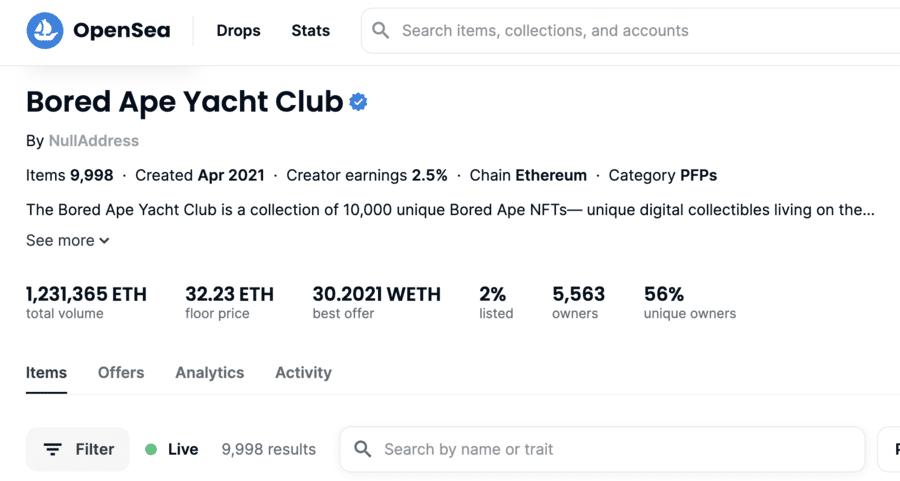
Task: Switch to the Activity tab
Action: [304, 373]
